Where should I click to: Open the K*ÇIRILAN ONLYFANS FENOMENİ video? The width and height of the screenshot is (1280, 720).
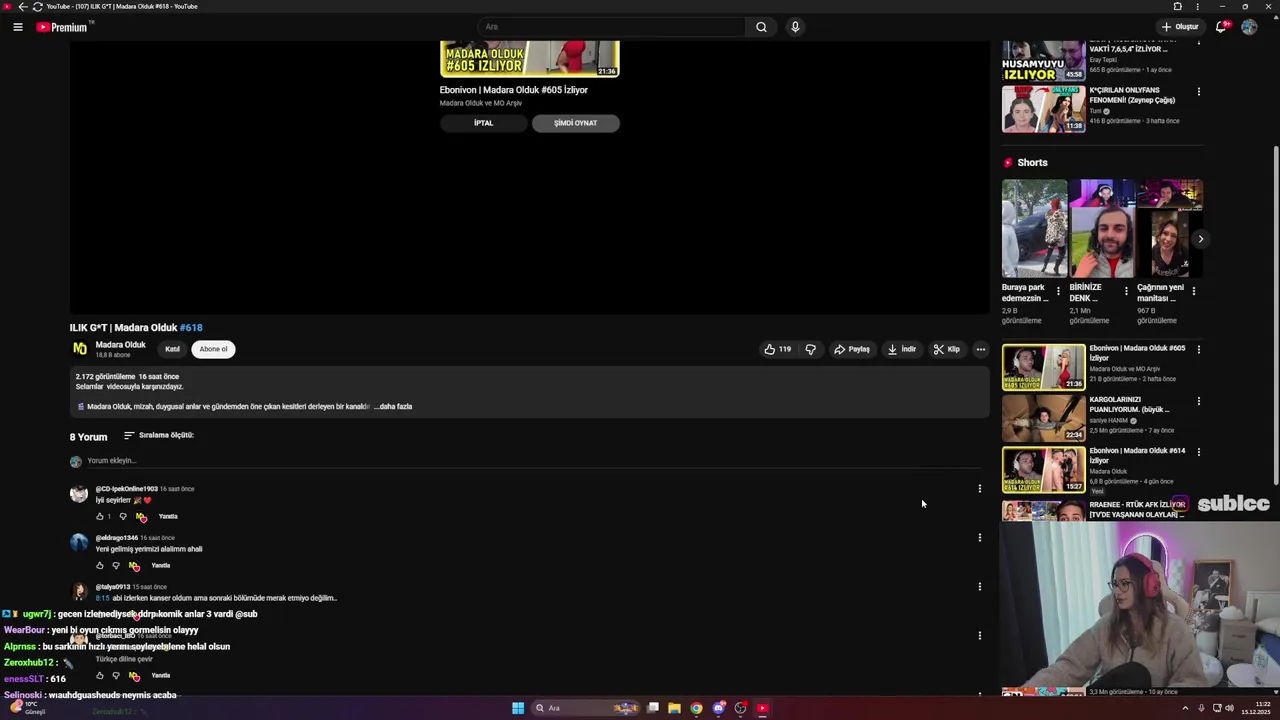[x=1043, y=109]
